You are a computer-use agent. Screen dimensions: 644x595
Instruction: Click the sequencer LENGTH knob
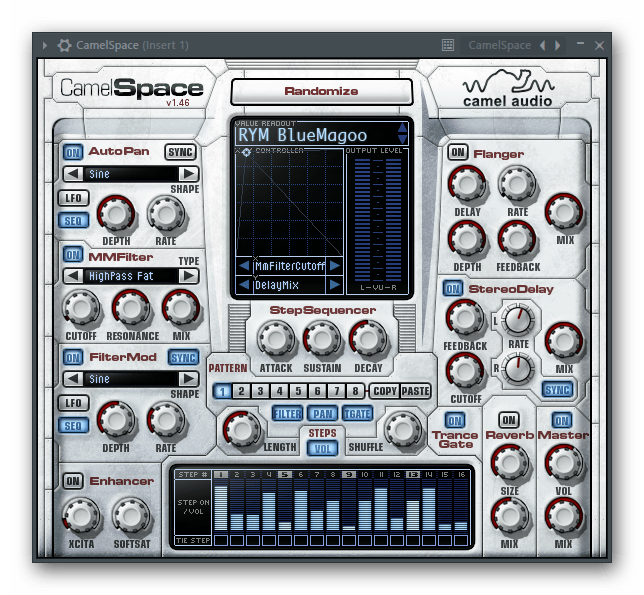242,430
